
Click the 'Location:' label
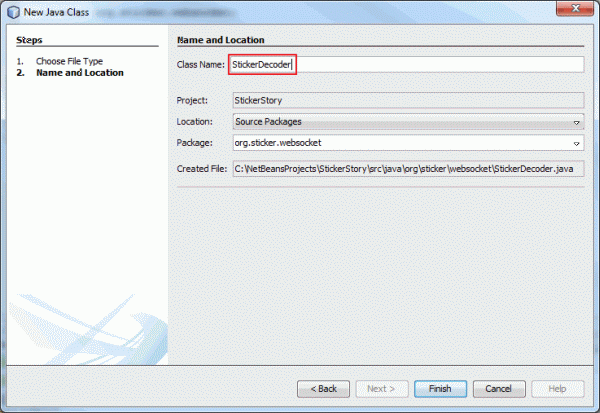tap(194, 122)
